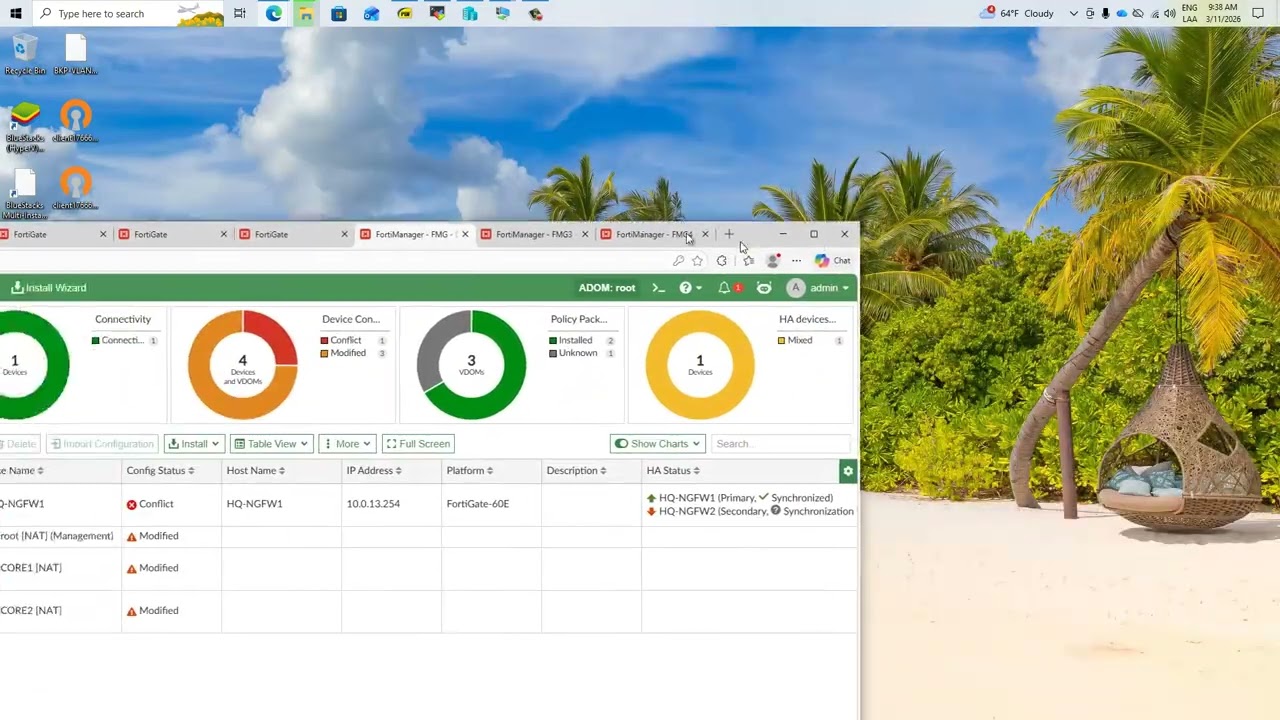Screen dimensions: 1280x720
Task: Sort by Description column header
Action: tap(576, 471)
